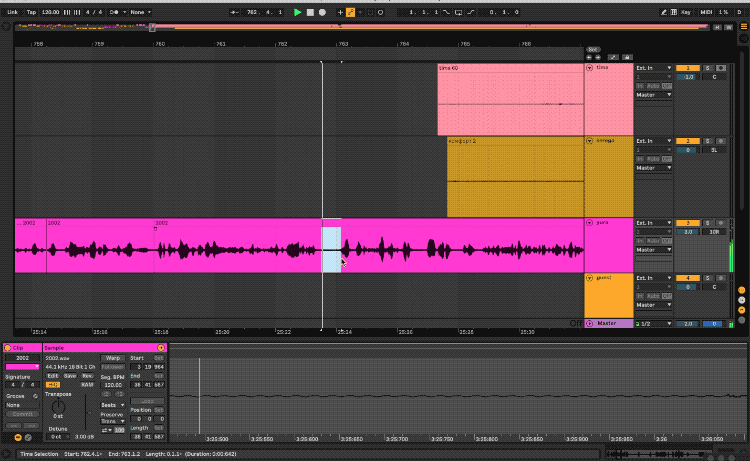The height and width of the screenshot is (461, 750).
Task: Click the Key map mode switch
Action: click(x=686, y=12)
